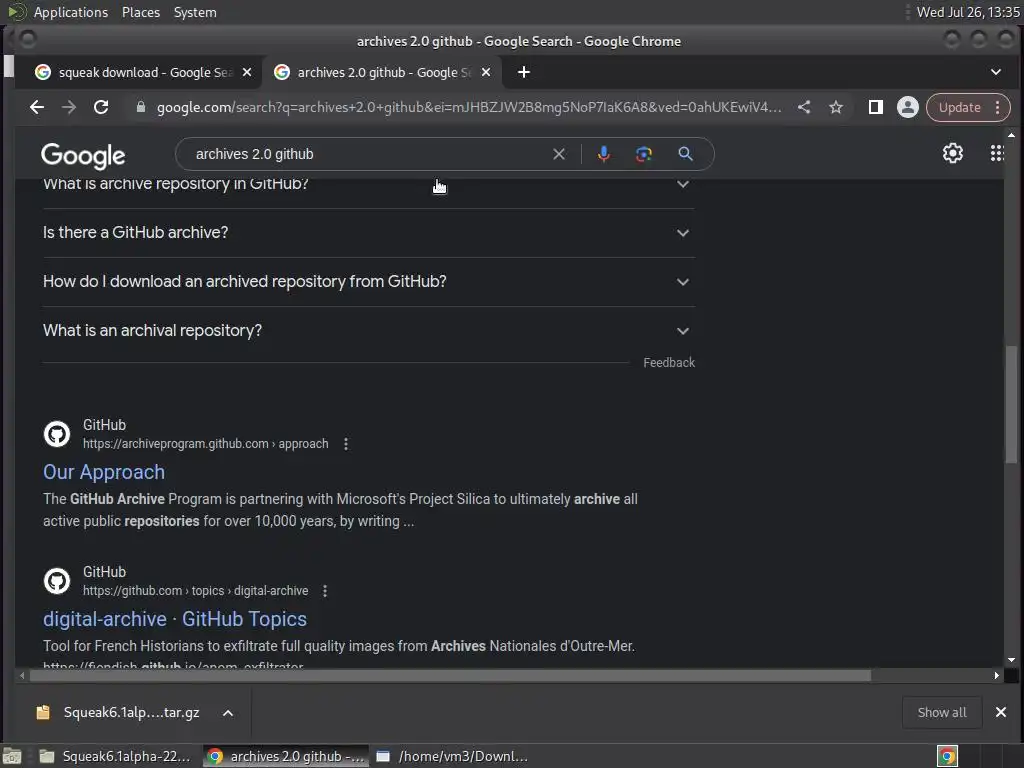Image resolution: width=1024 pixels, height=768 pixels.
Task: Close the archives 2.0 github tab
Action: (486, 72)
